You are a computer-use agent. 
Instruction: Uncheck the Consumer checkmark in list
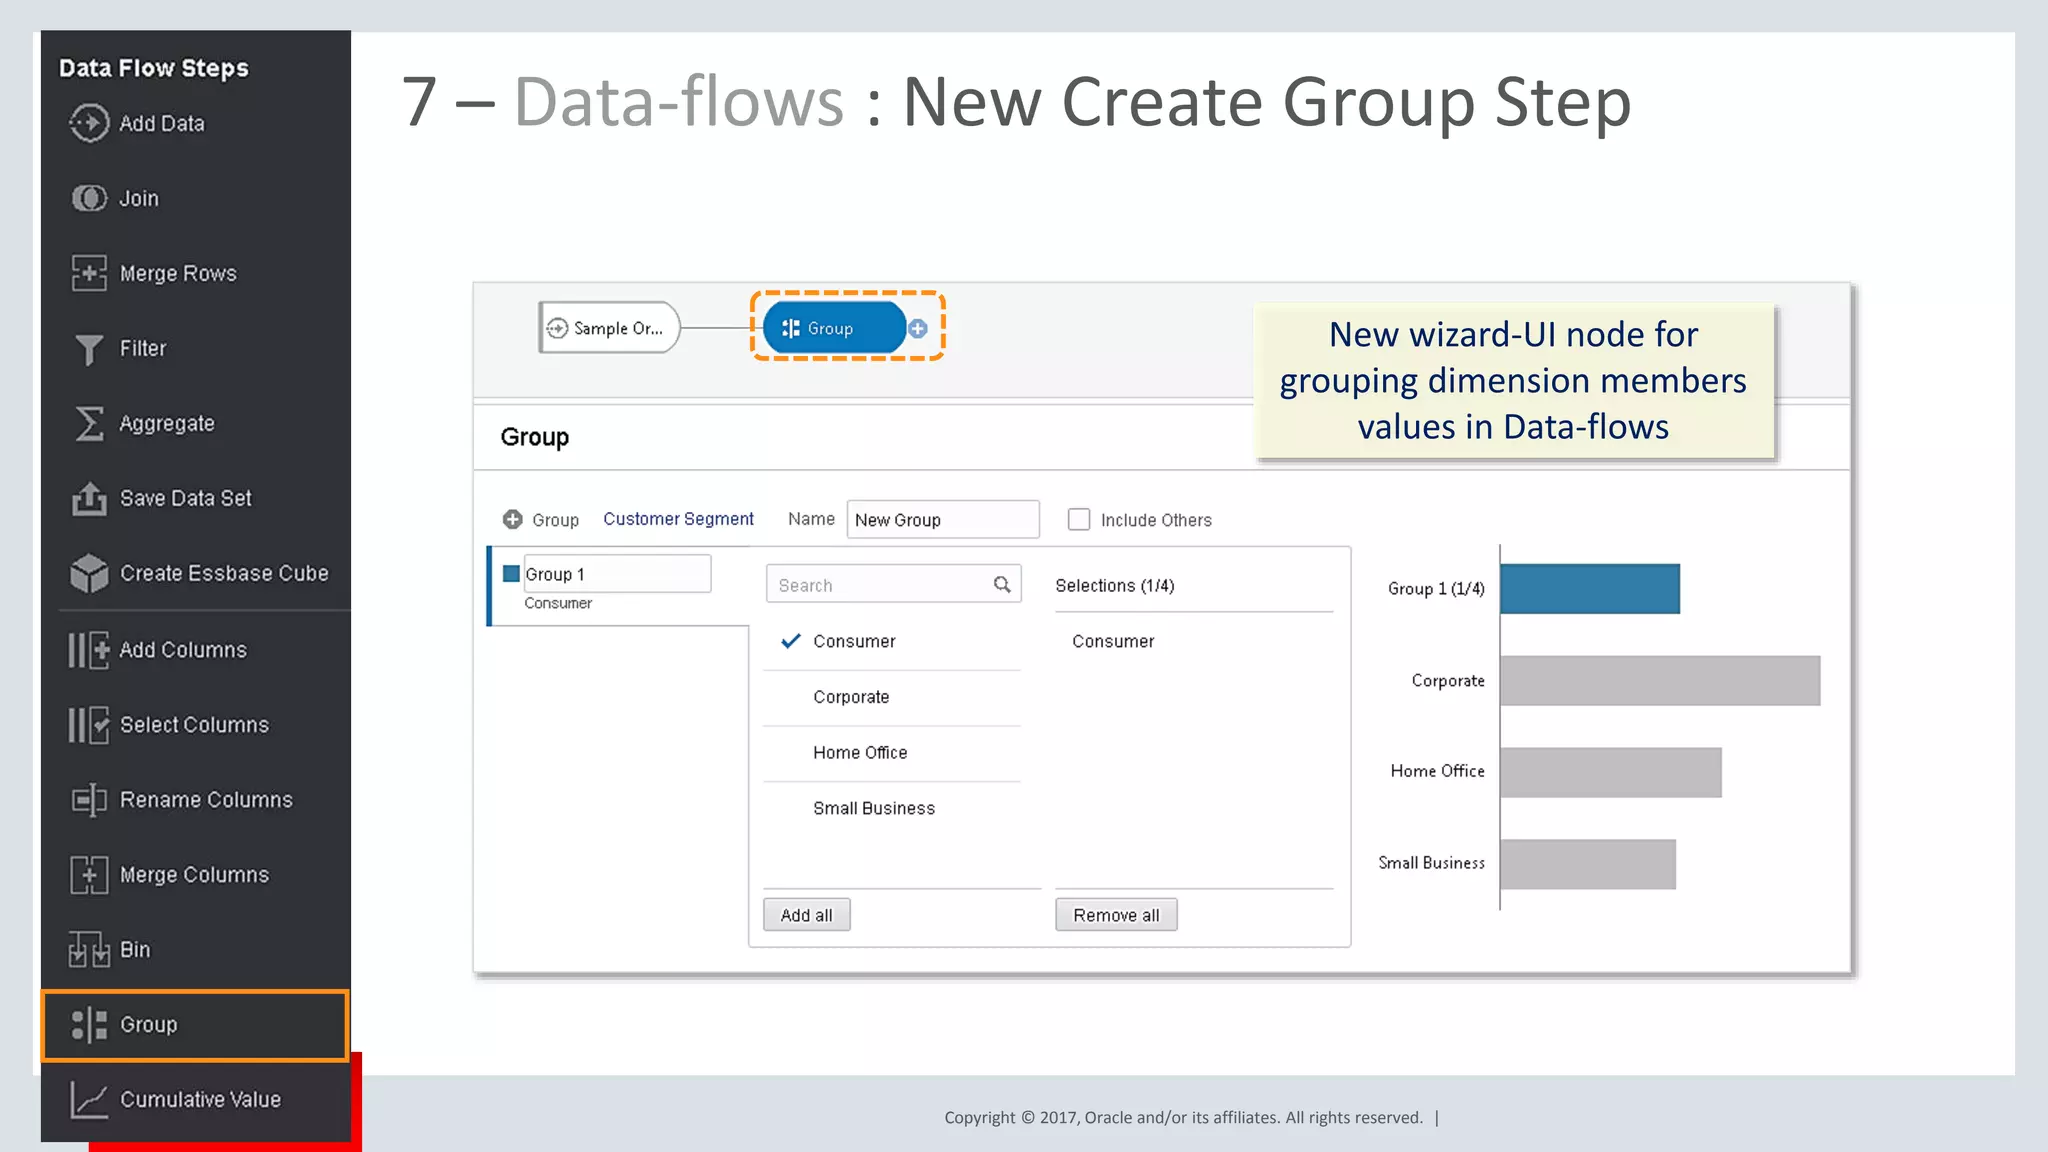(x=791, y=641)
